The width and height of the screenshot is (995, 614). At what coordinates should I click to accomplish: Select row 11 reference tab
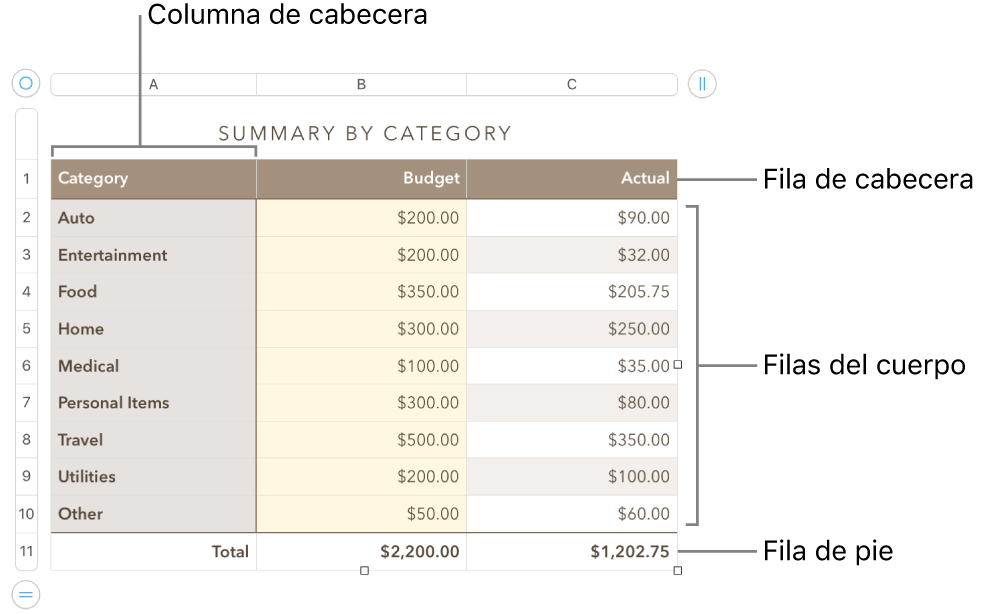point(26,551)
